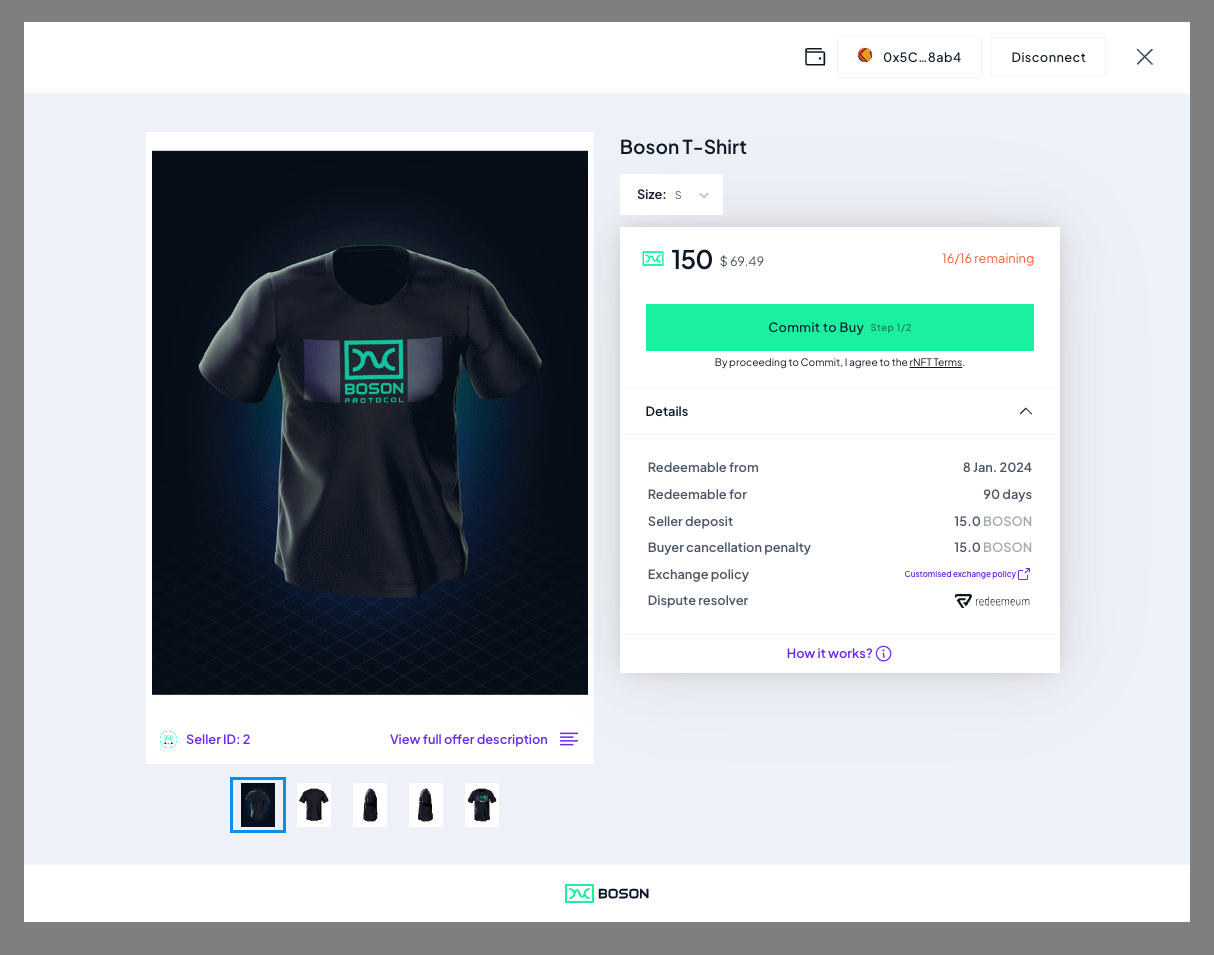
Task: Click the Seller ID: 2 link
Action: click(218, 739)
